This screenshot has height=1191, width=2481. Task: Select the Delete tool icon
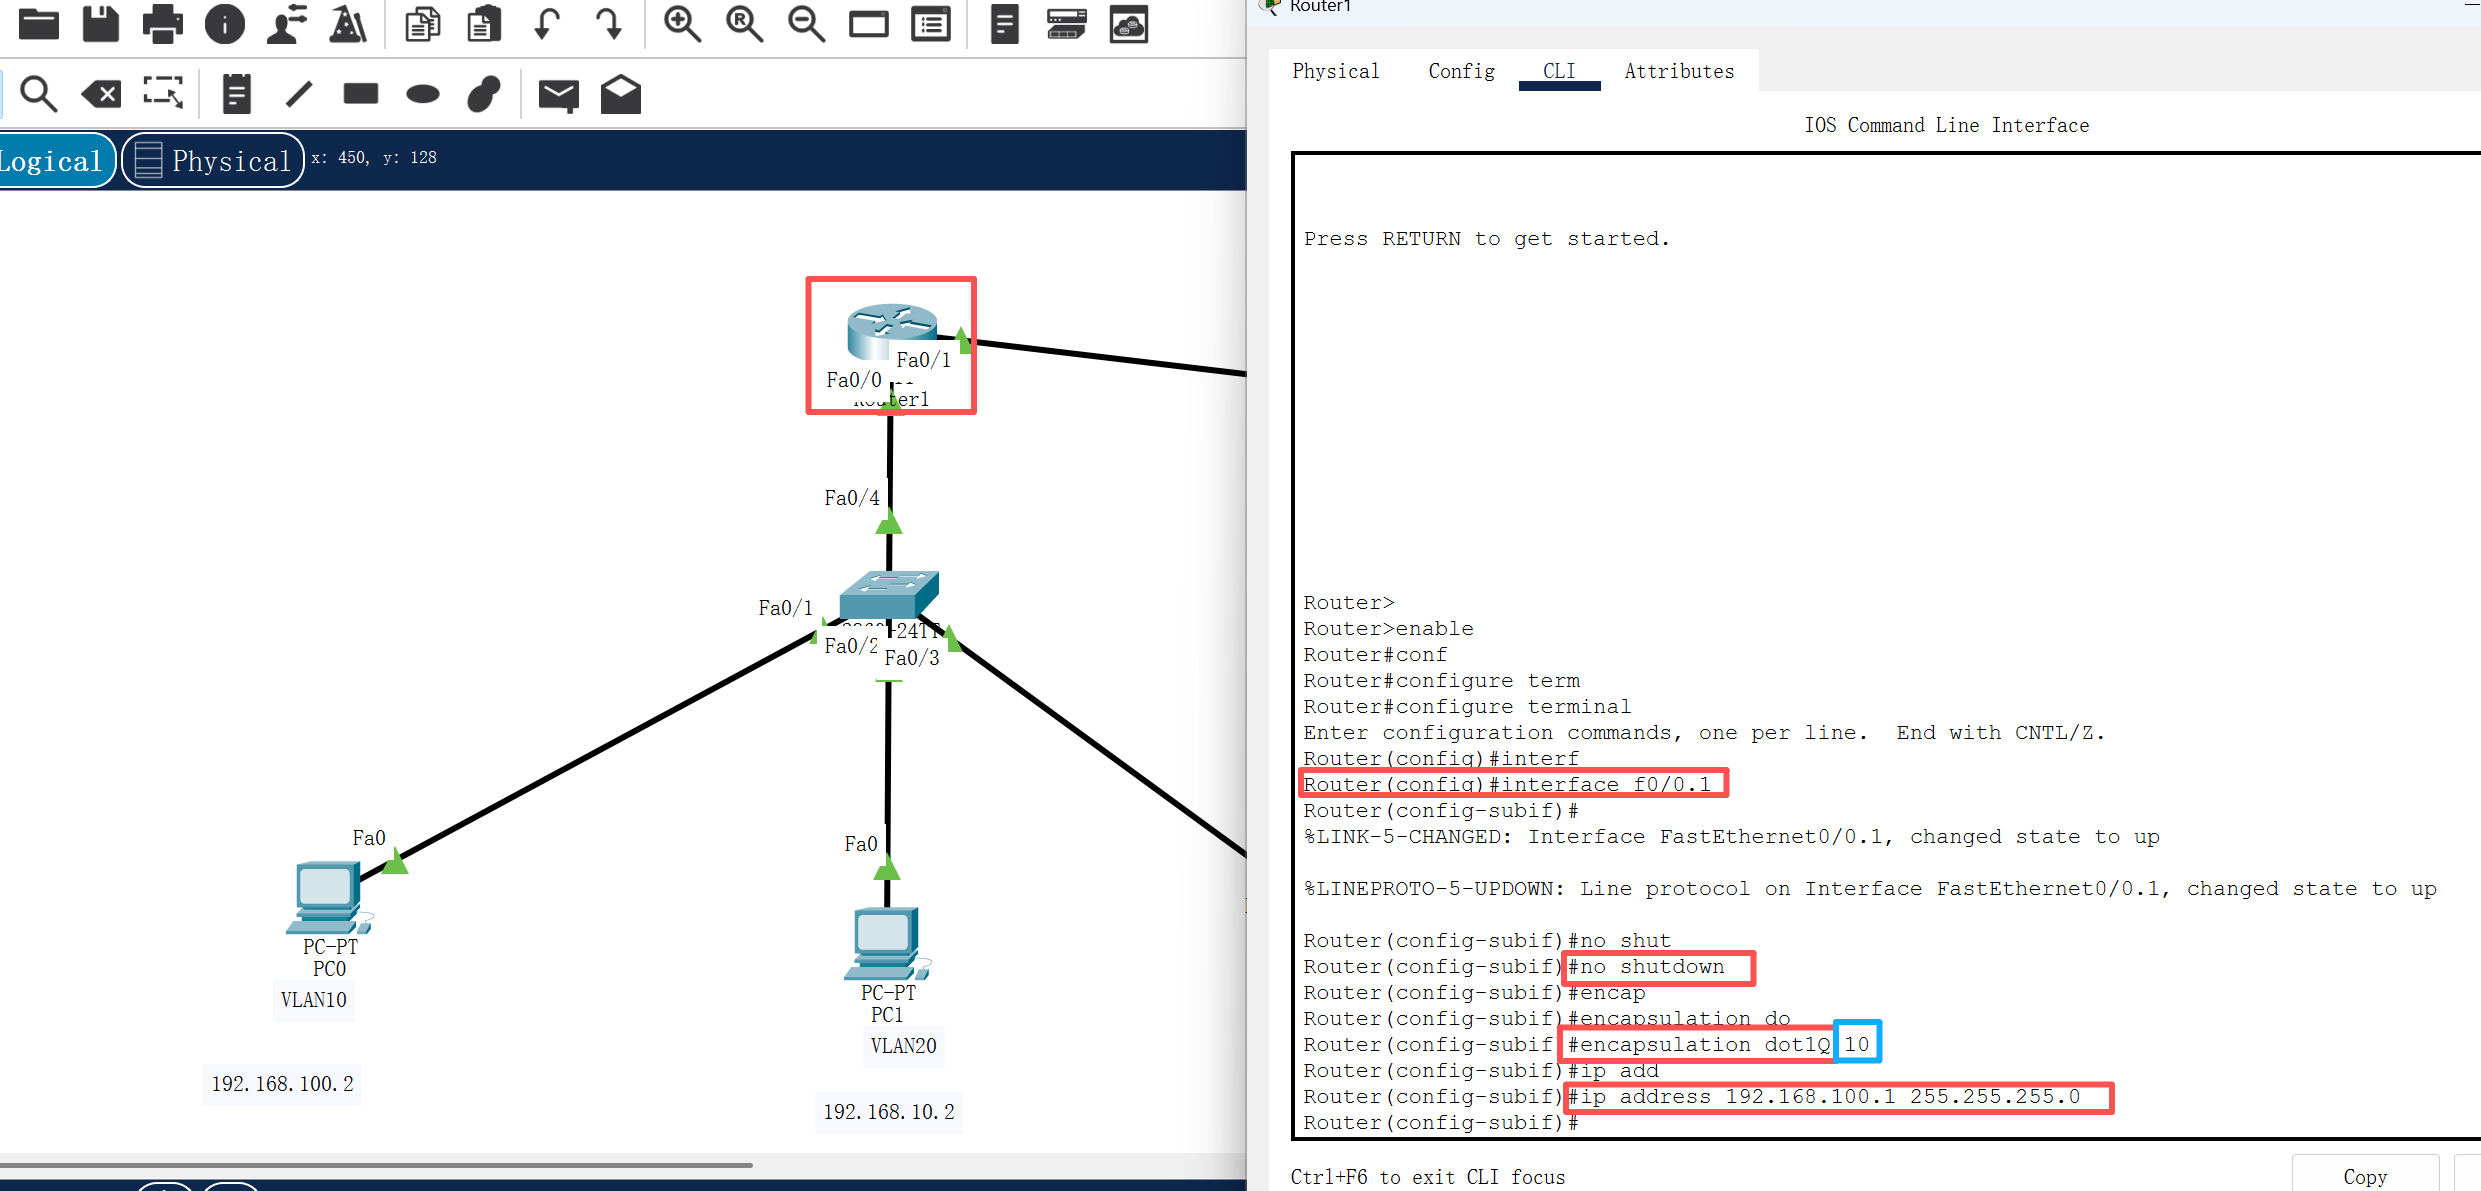100,94
